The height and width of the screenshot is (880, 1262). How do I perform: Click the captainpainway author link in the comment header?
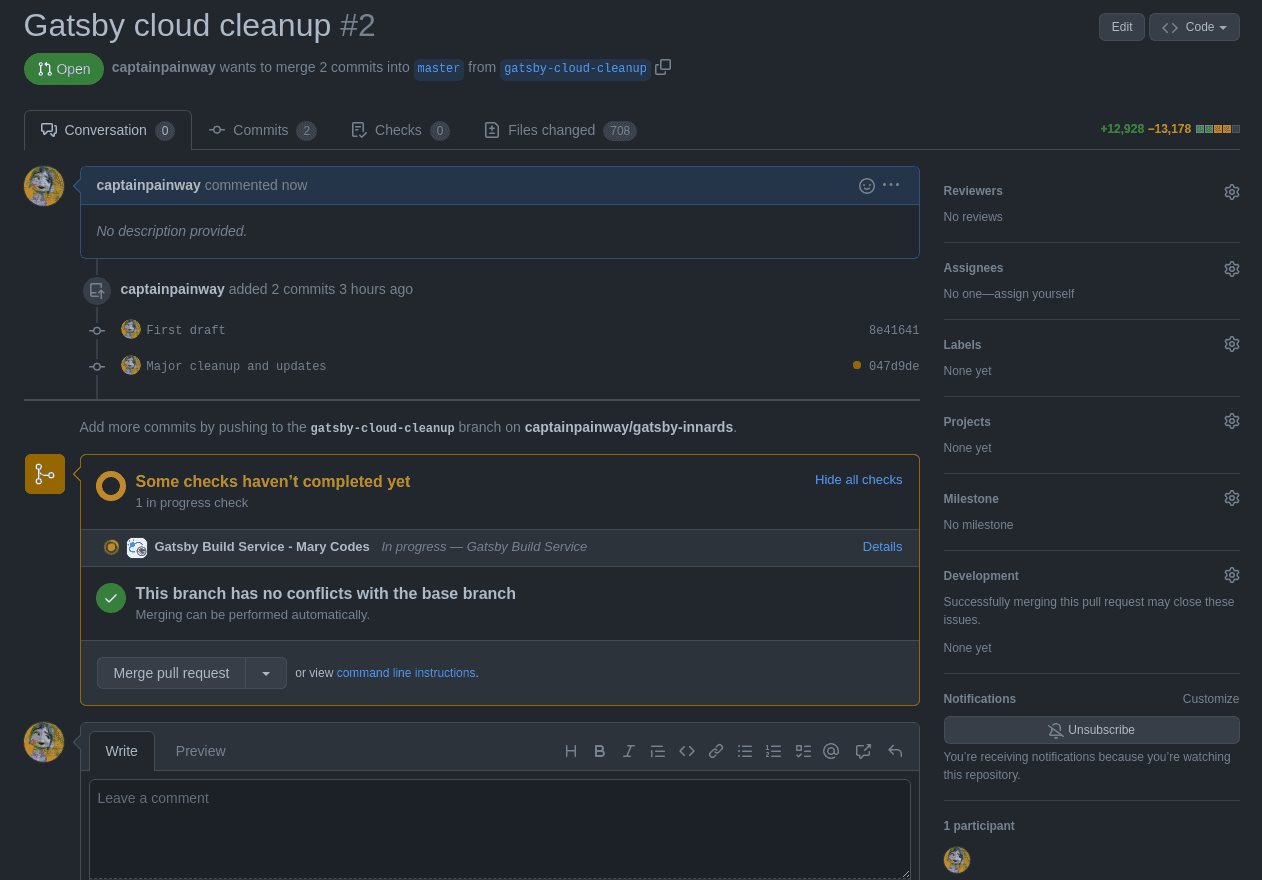pyautogui.click(x=149, y=185)
